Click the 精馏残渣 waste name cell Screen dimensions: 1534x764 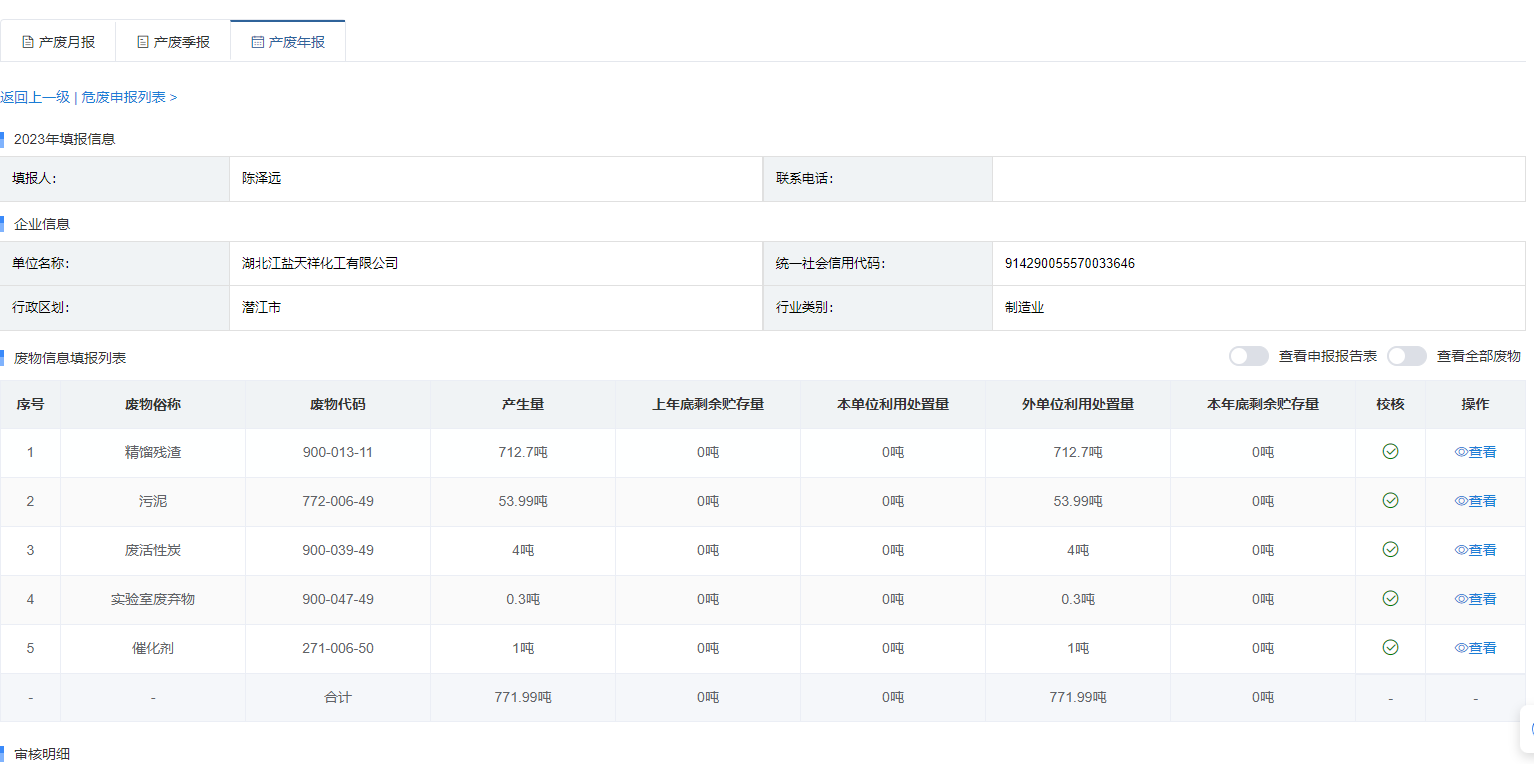(x=153, y=452)
